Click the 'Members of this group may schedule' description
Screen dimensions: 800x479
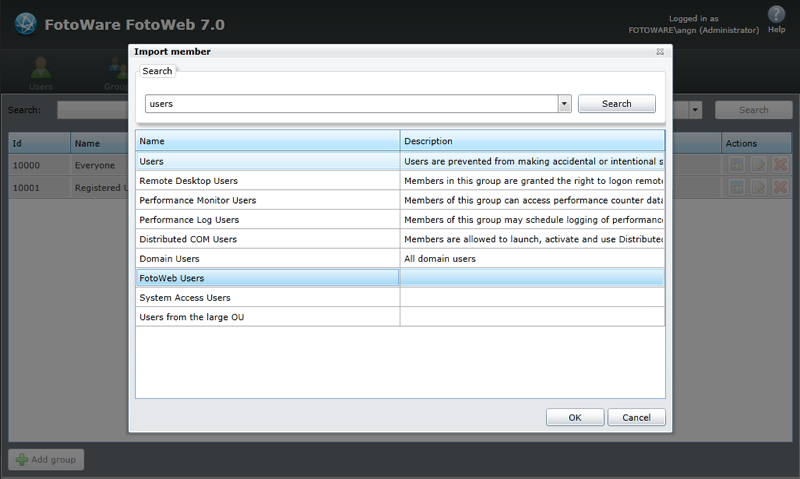click(x=534, y=220)
